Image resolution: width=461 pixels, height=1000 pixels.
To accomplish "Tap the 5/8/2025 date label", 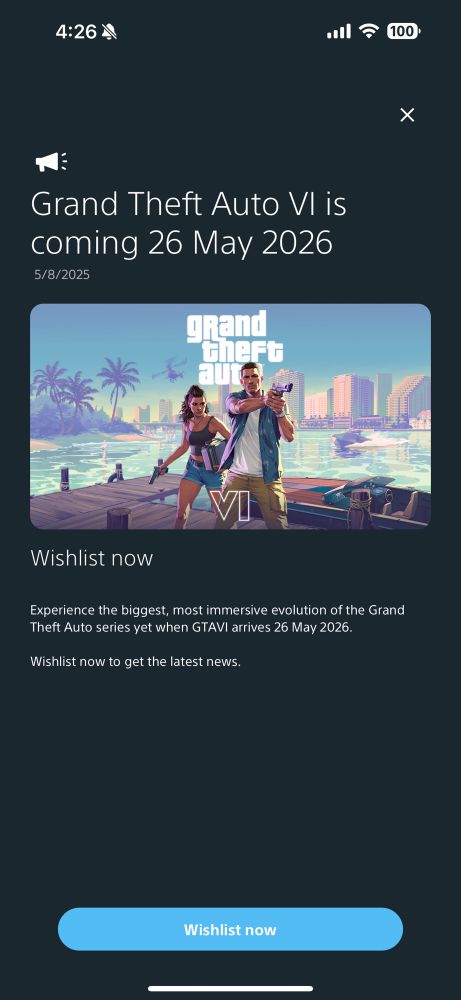I will click(x=62, y=275).
